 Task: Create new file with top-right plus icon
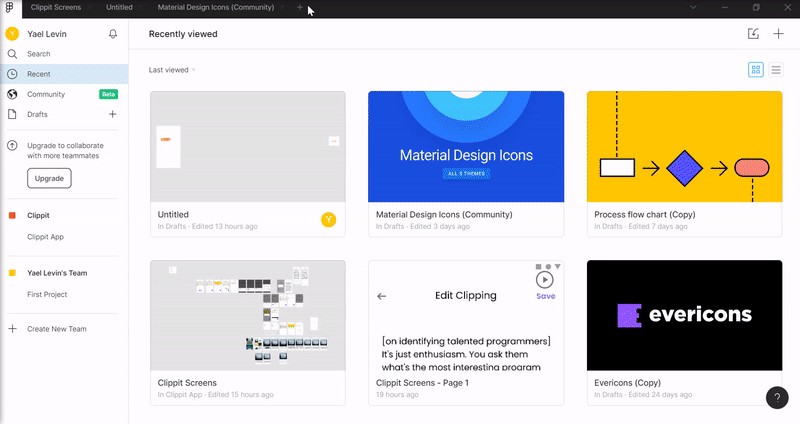coord(778,34)
